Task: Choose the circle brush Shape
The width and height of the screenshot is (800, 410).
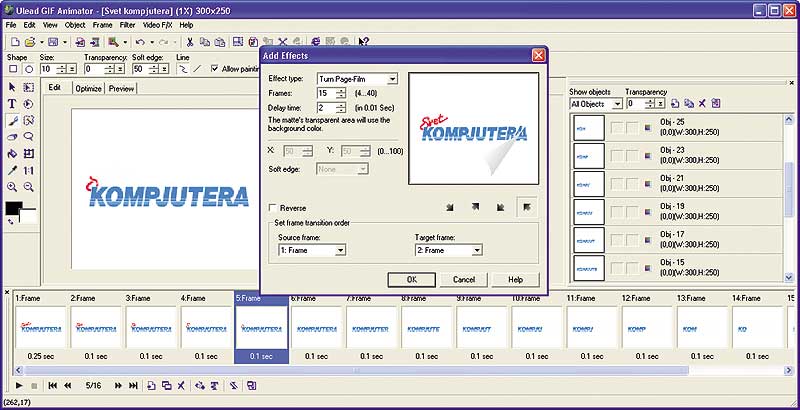Action: [30, 69]
